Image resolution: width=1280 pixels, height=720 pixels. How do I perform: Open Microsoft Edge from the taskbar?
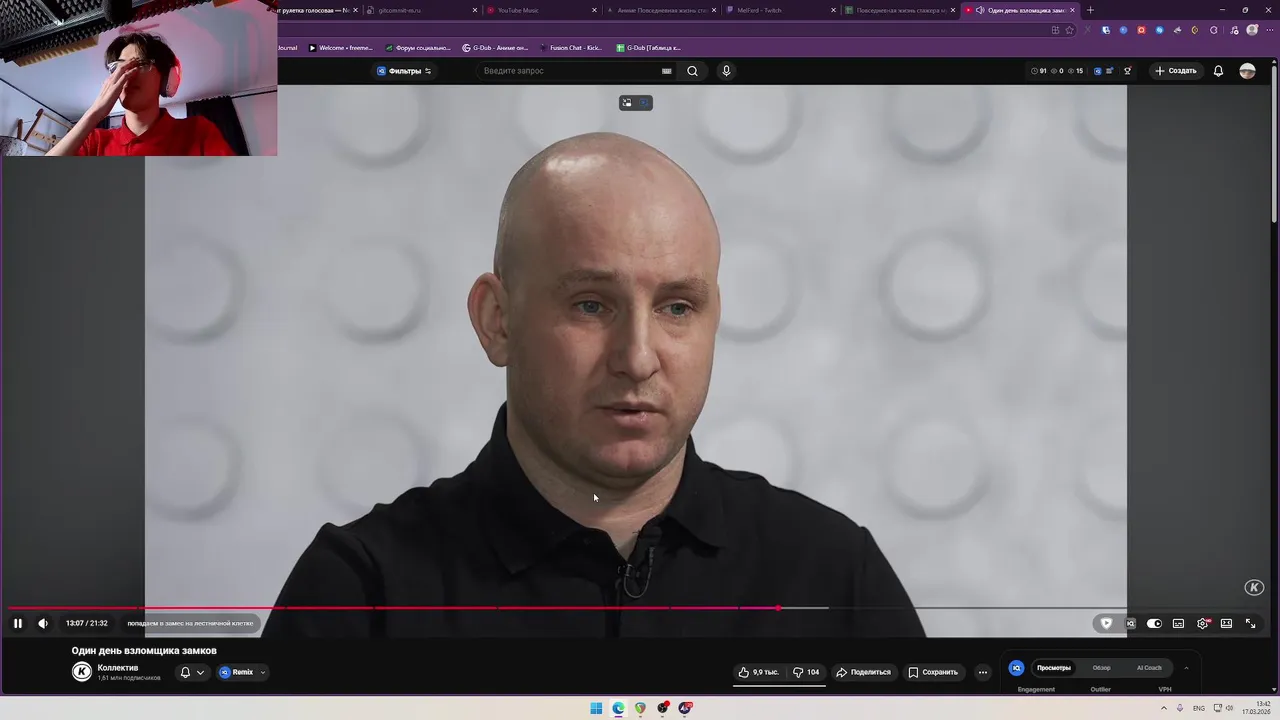[x=618, y=708]
